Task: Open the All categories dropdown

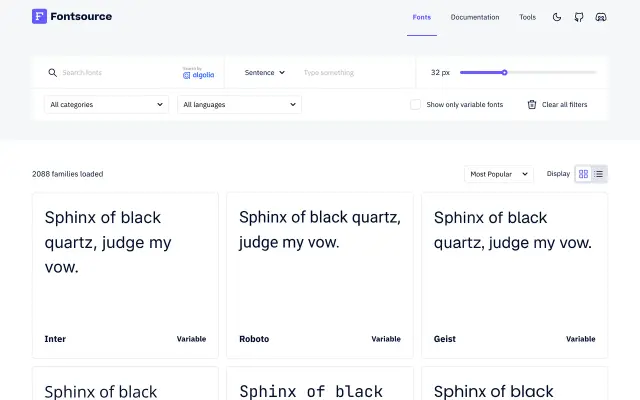Action: pyautogui.click(x=107, y=104)
